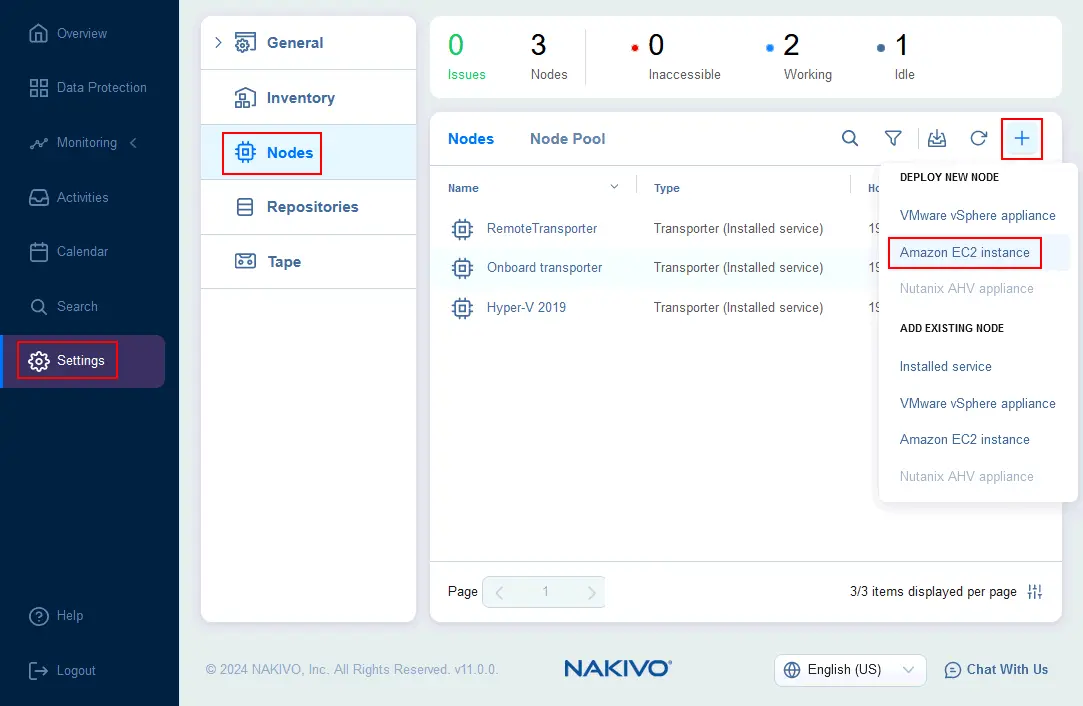Open the RemoteTransporter node link
The image size is (1083, 706).
(x=542, y=229)
